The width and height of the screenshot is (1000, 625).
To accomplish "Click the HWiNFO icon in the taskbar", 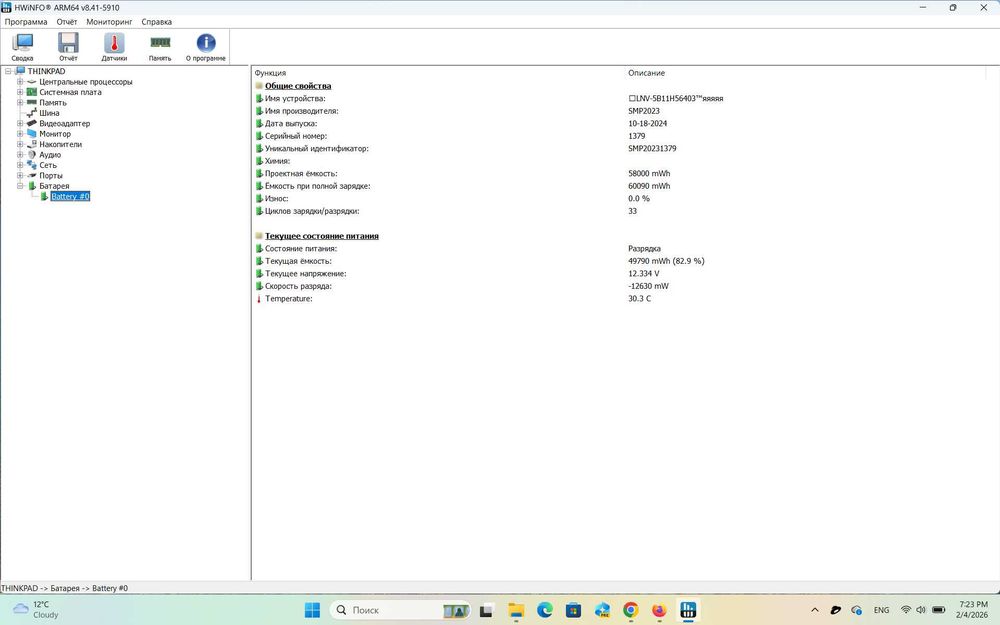I will pyautogui.click(x=688, y=610).
